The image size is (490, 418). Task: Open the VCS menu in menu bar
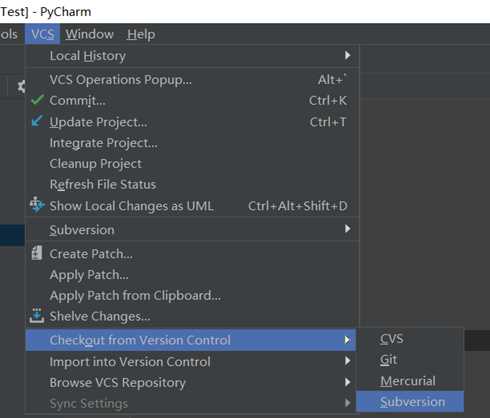coord(43,34)
